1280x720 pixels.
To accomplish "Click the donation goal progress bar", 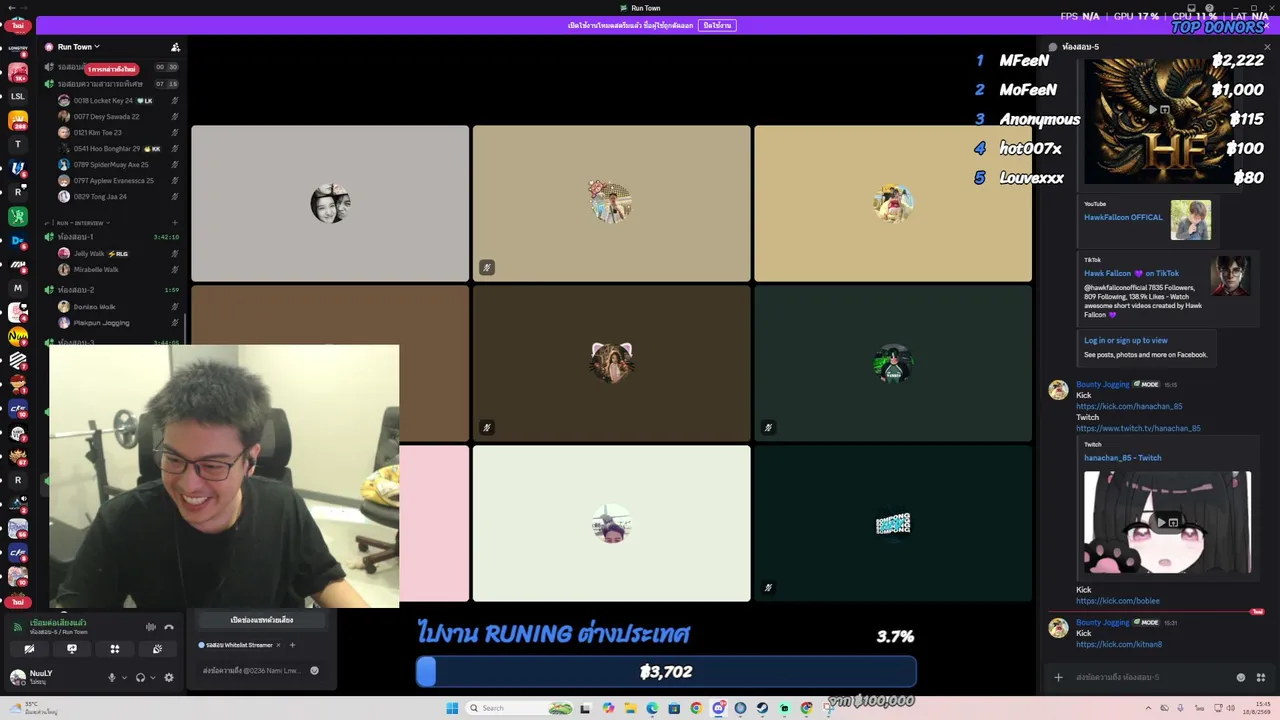I will tap(666, 672).
